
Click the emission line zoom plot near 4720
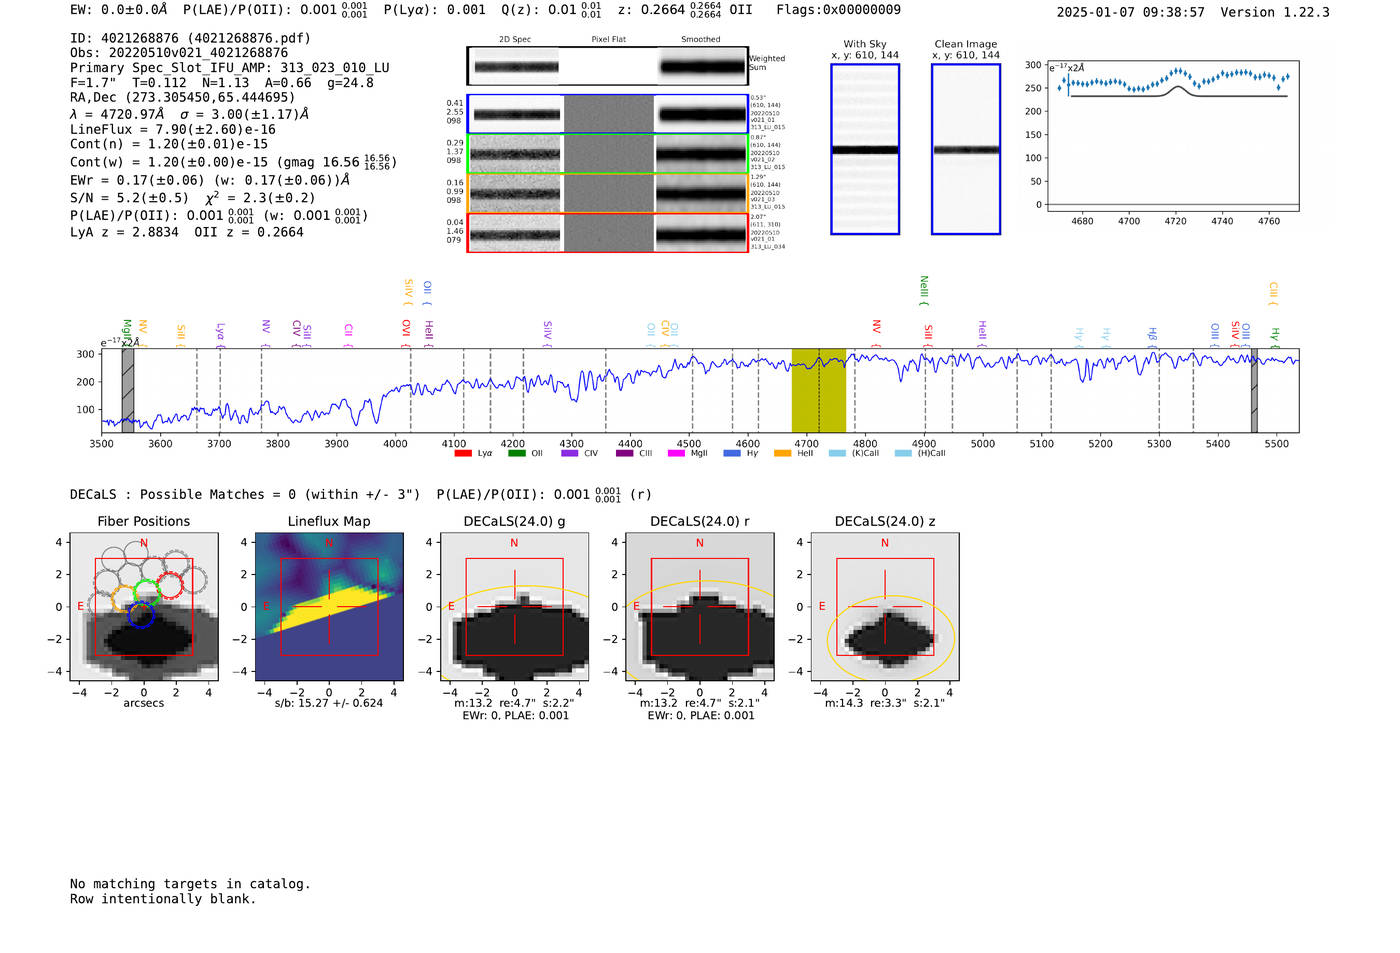point(1172,136)
